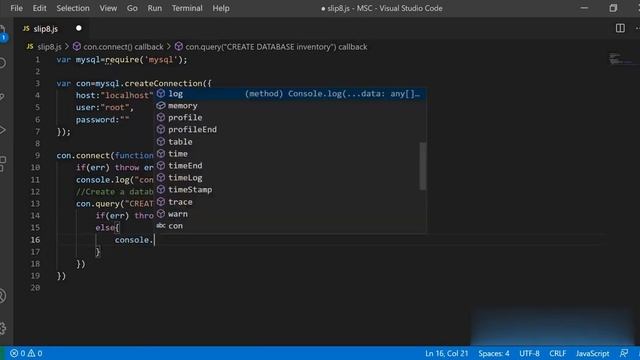Click mysql.createConnection on line 3
The image size is (640, 360).
149,84
